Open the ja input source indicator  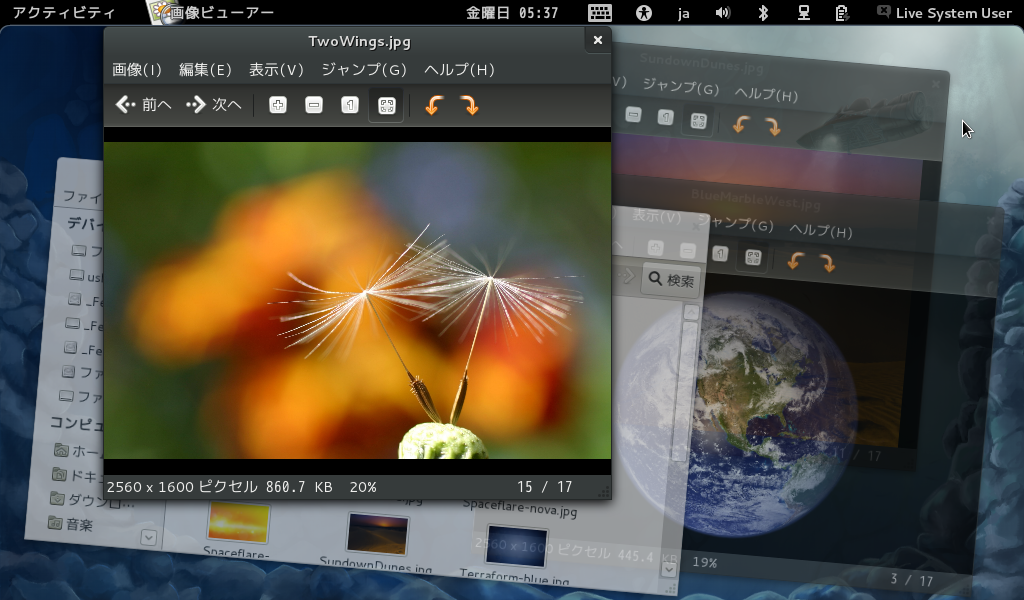(x=684, y=13)
